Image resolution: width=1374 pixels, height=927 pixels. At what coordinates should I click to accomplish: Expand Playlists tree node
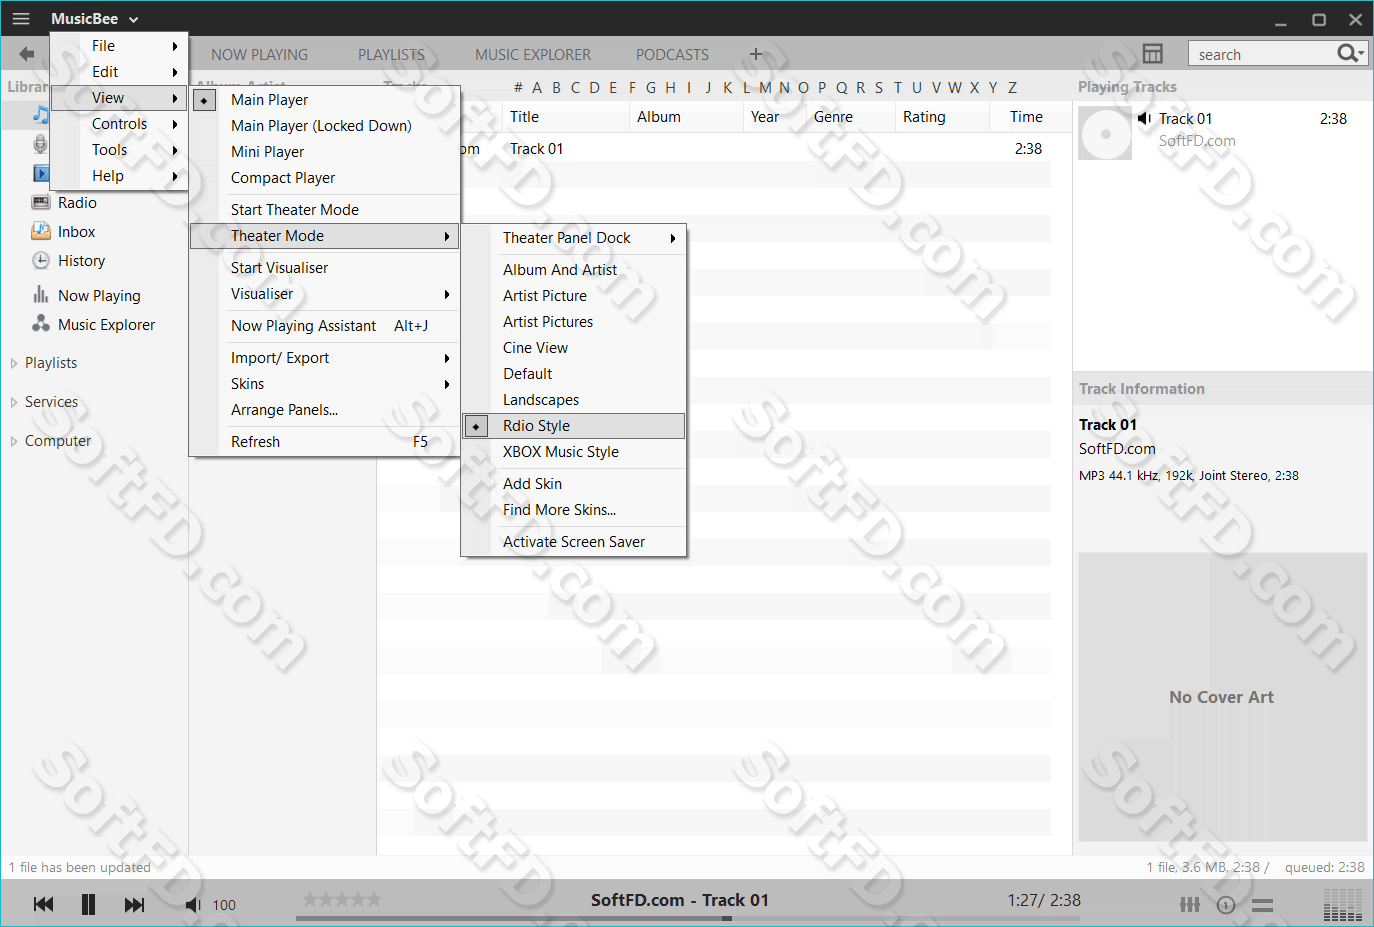[14, 363]
